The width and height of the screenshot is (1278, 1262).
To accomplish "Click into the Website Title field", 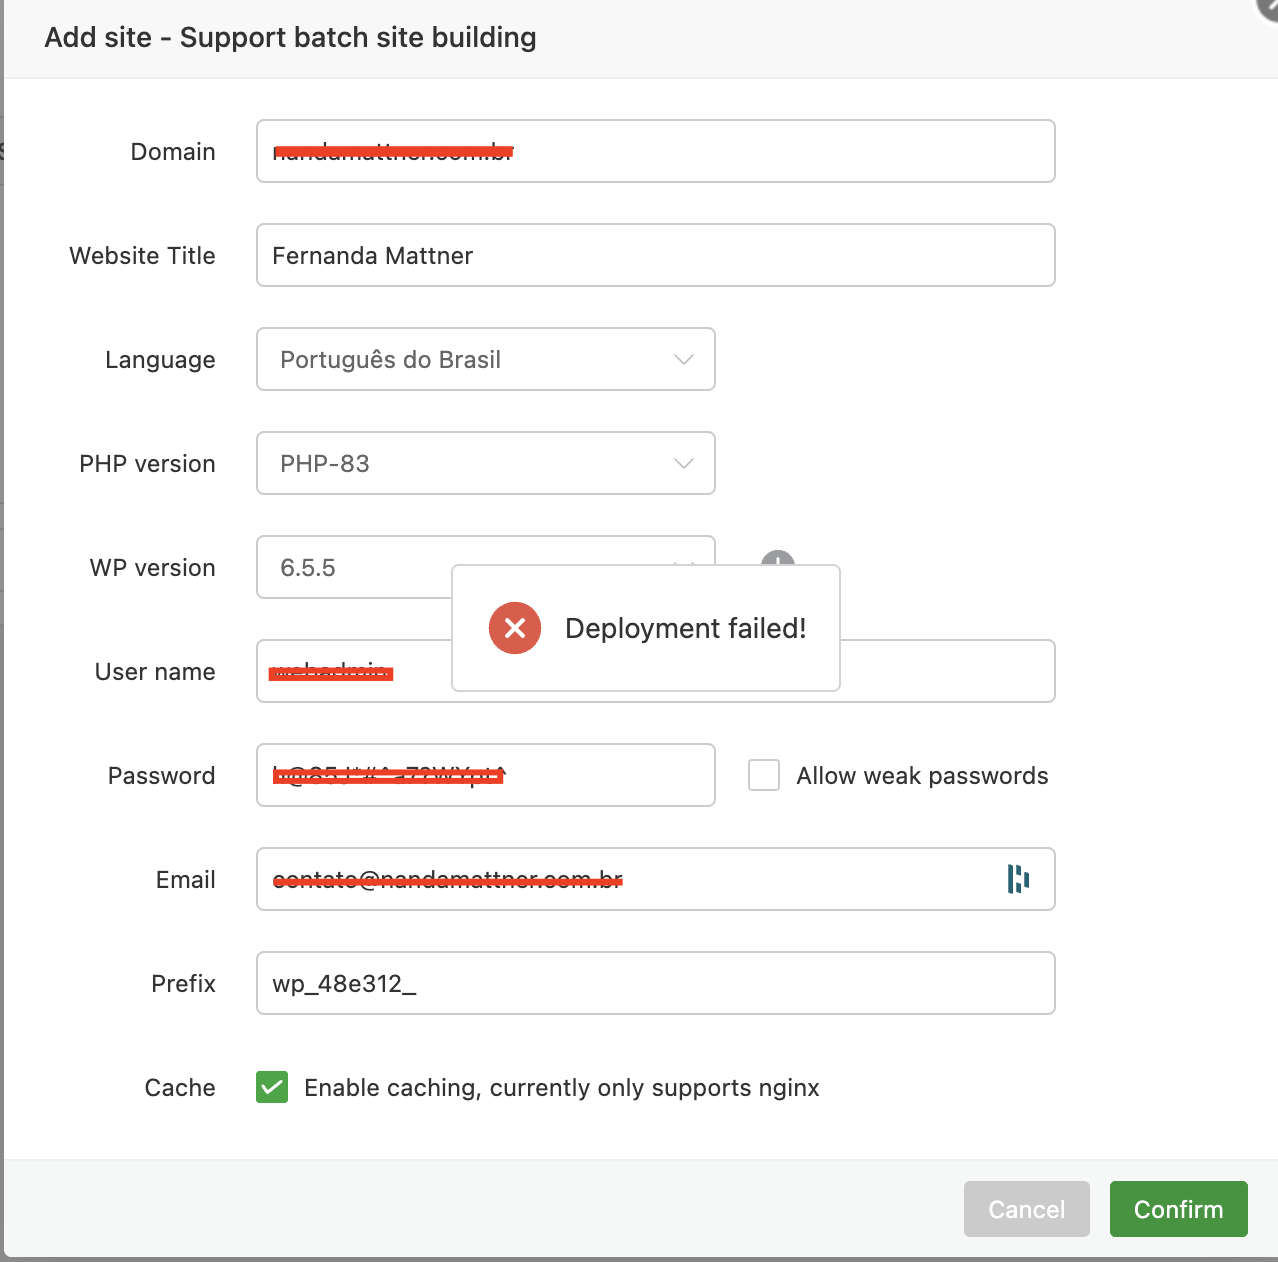I will click(x=655, y=255).
